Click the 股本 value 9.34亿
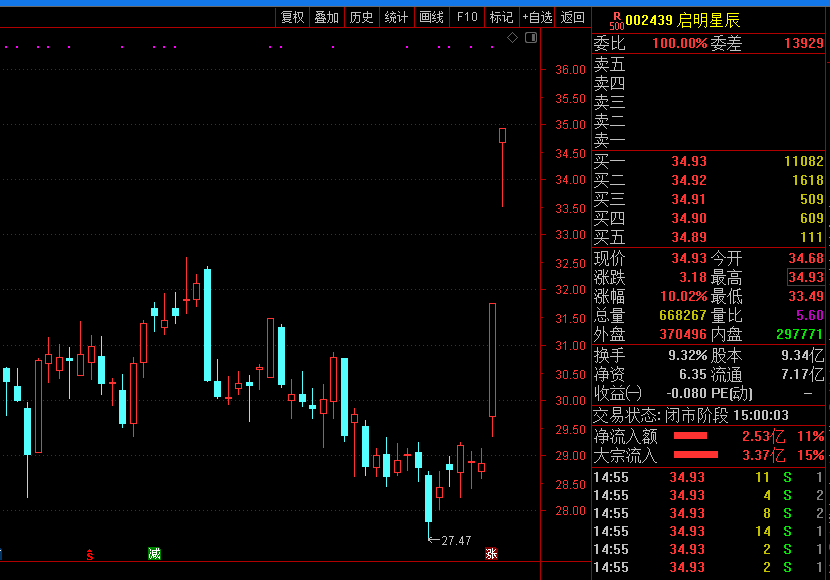The image size is (830, 580). pos(802,355)
